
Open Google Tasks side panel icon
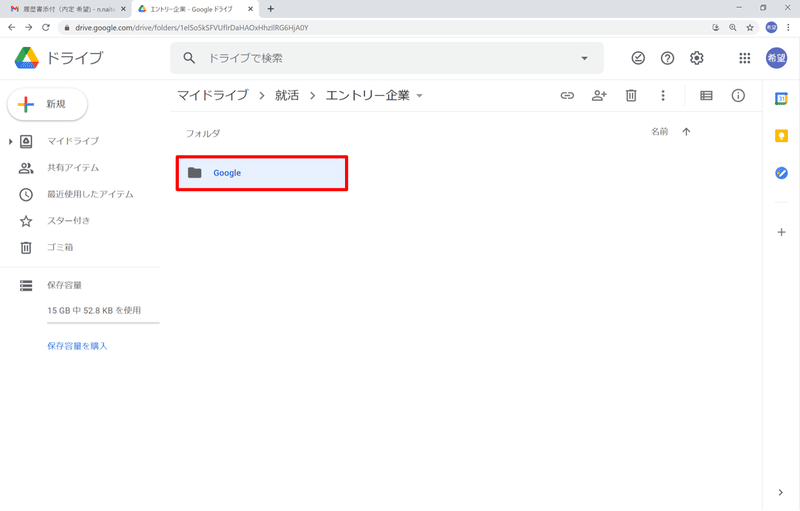click(781, 173)
